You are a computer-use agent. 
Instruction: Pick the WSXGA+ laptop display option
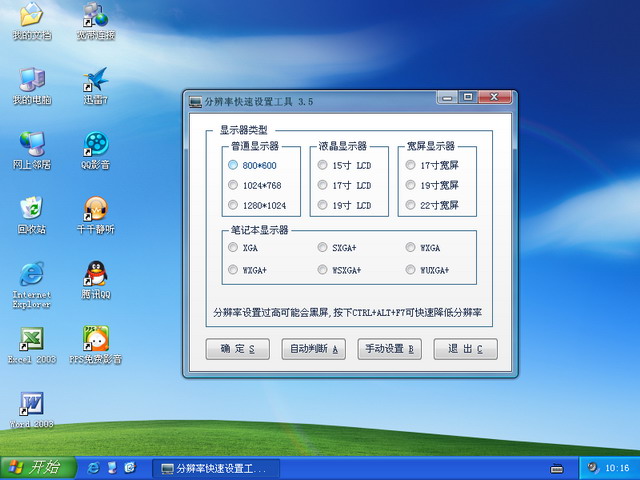pos(323,270)
